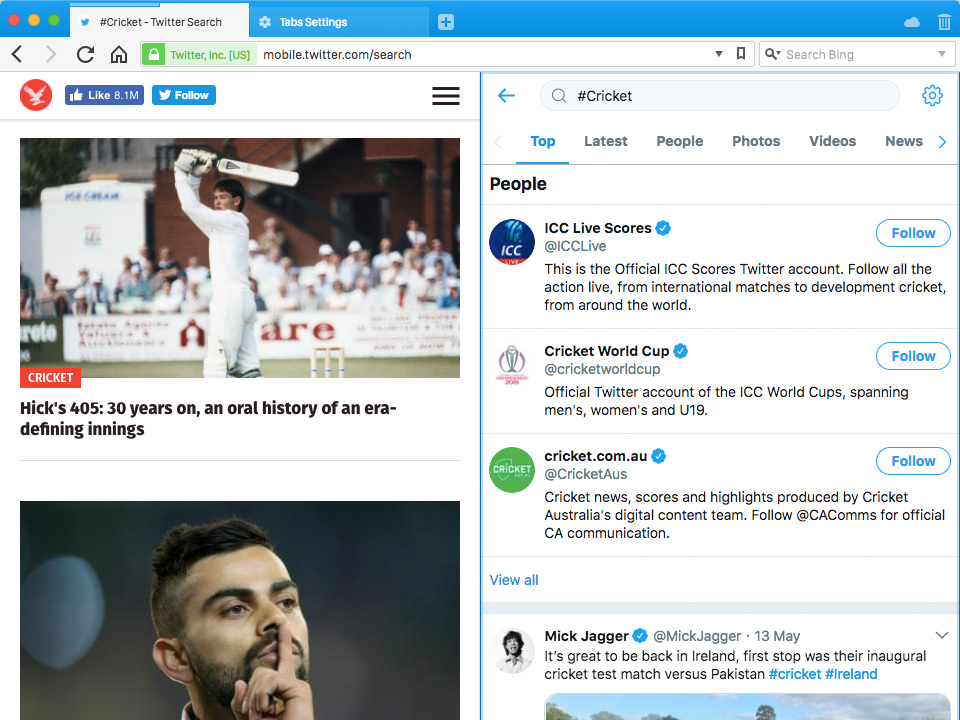Select the News search results tab
Image resolution: width=960 pixels, height=720 pixels.
[904, 141]
